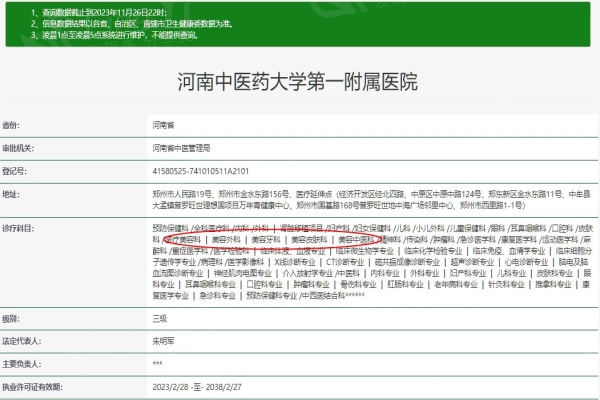The width and height of the screenshot is (600, 400).
Task: Click the department 美容中医科
Action: 356,240
